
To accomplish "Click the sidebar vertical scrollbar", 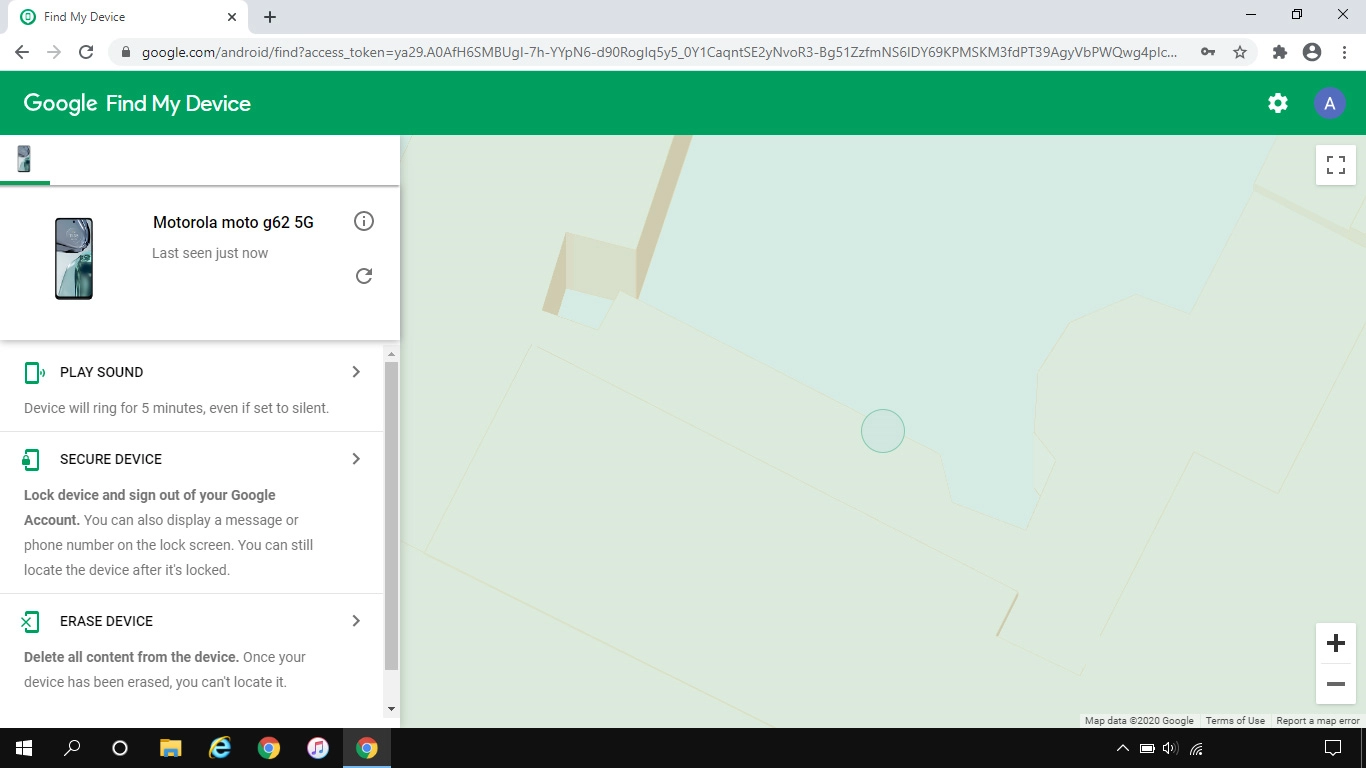I will point(391,515).
